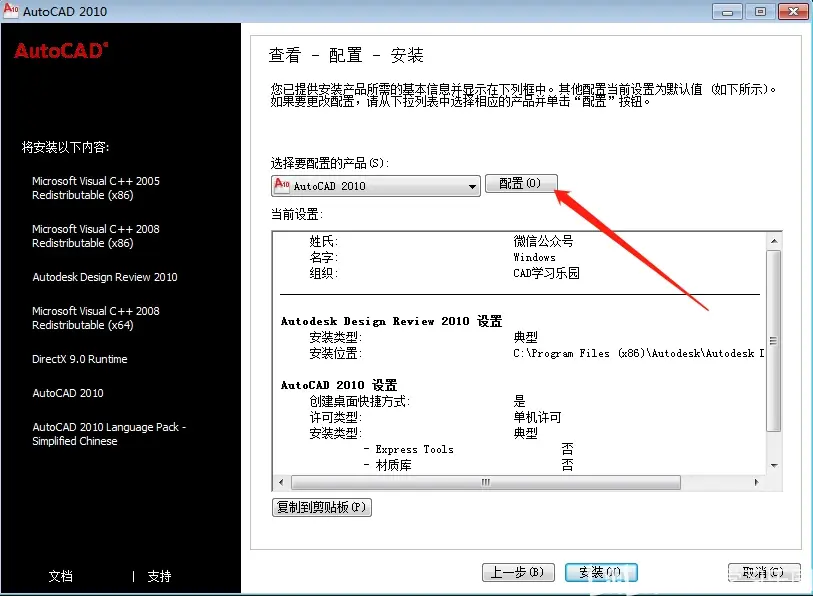Click the 'AutoCAD 2010 设置' heading
This screenshot has height=596, width=813.
(x=339, y=385)
